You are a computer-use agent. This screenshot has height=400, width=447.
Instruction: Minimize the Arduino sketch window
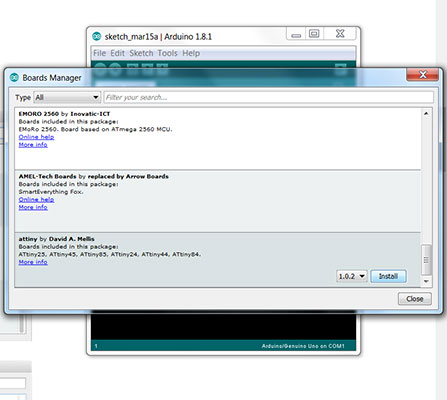(296, 34)
